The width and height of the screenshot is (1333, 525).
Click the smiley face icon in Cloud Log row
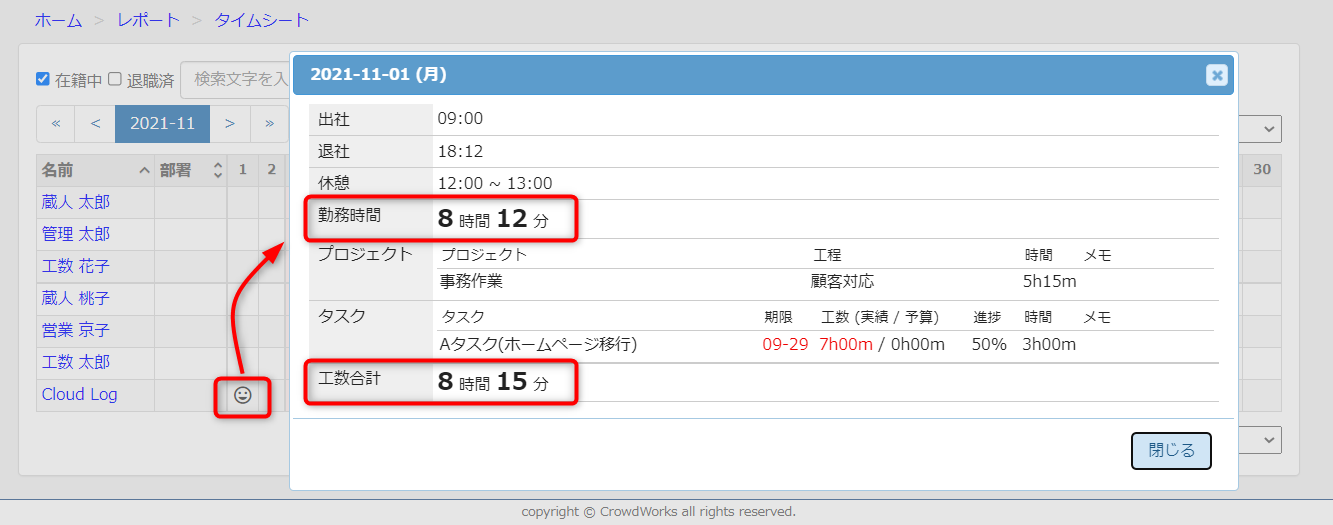(242, 395)
